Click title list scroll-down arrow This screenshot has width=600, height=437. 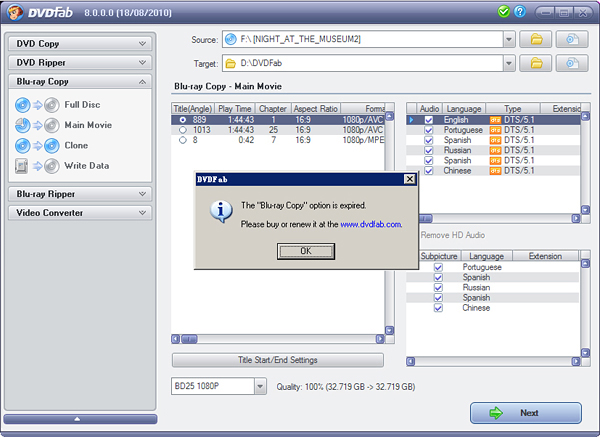389,330
